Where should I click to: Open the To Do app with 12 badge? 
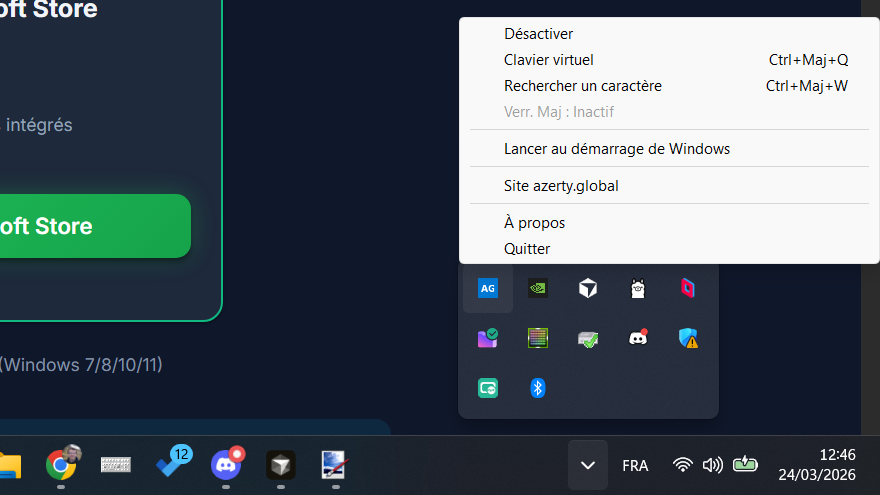point(173,462)
